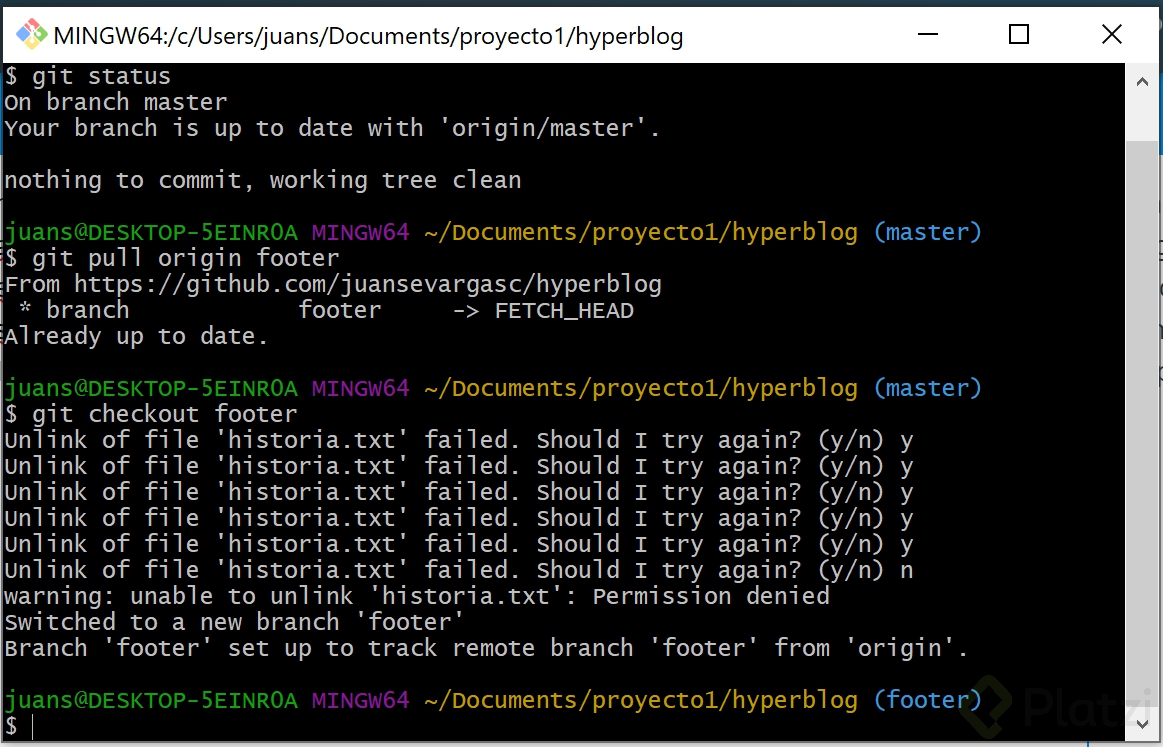Minimize the MINGW64 terminal window
This screenshot has width=1163, height=747.
pyautogui.click(x=927, y=35)
